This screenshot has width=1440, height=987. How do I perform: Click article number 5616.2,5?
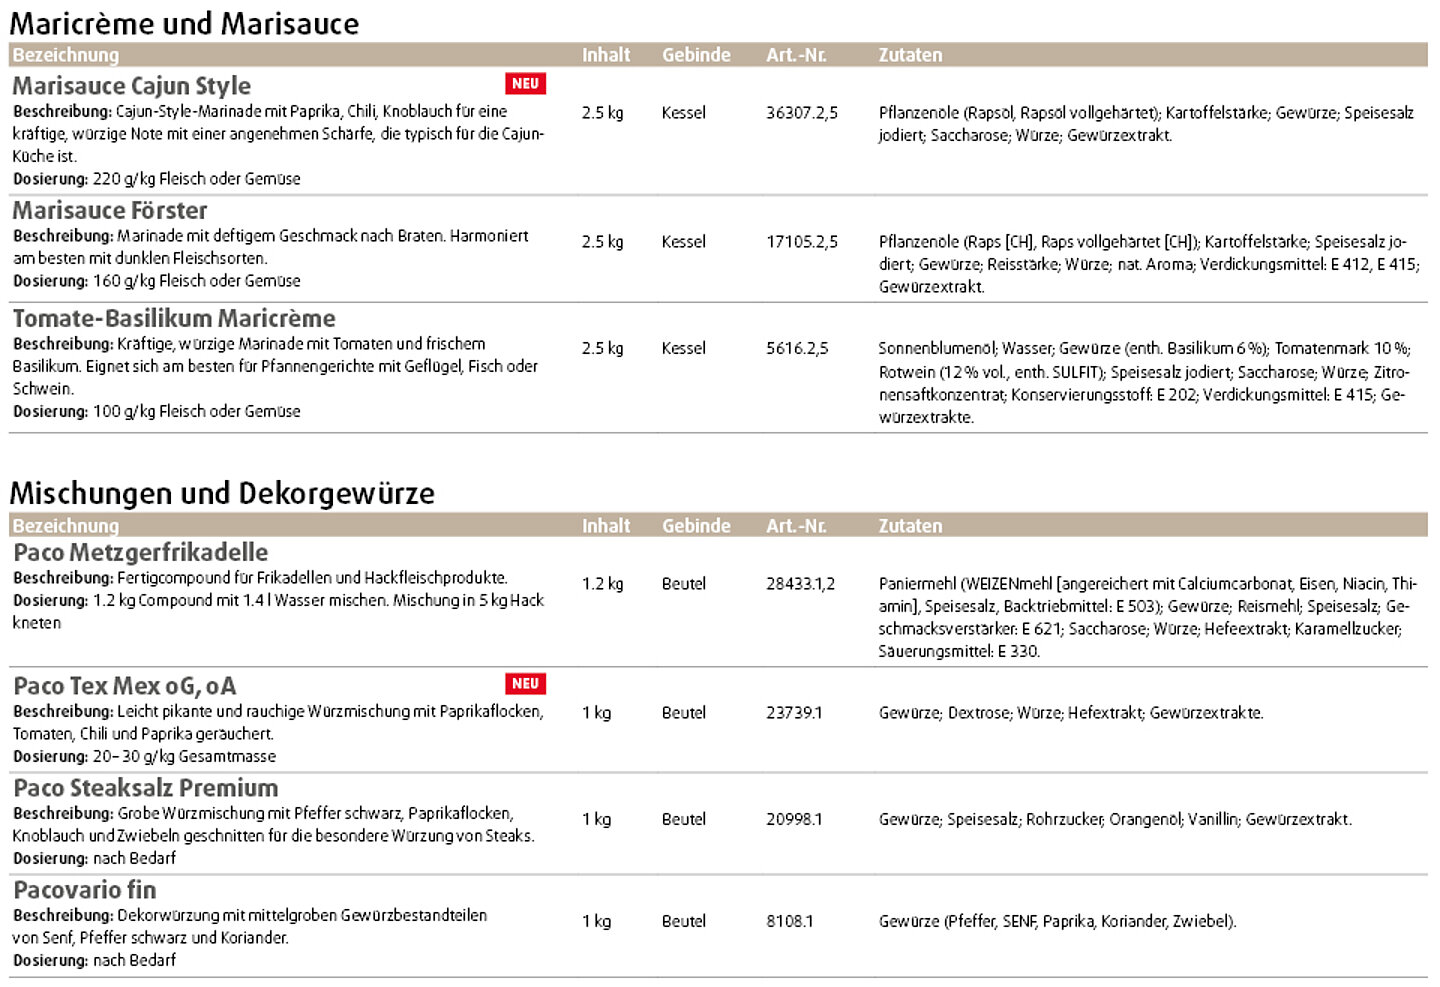pos(797,349)
